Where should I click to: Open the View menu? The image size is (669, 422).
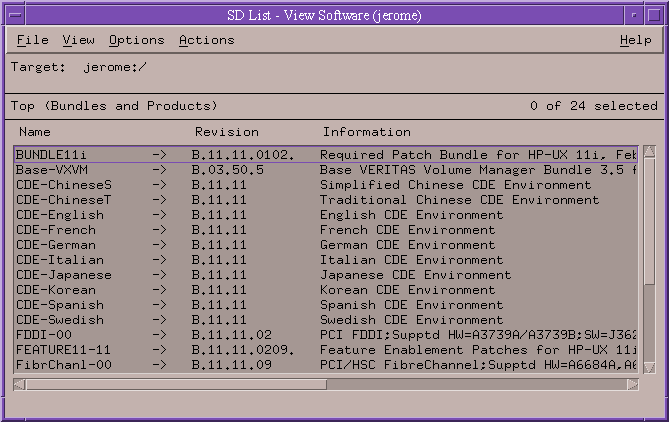click(x=79, y=40)
